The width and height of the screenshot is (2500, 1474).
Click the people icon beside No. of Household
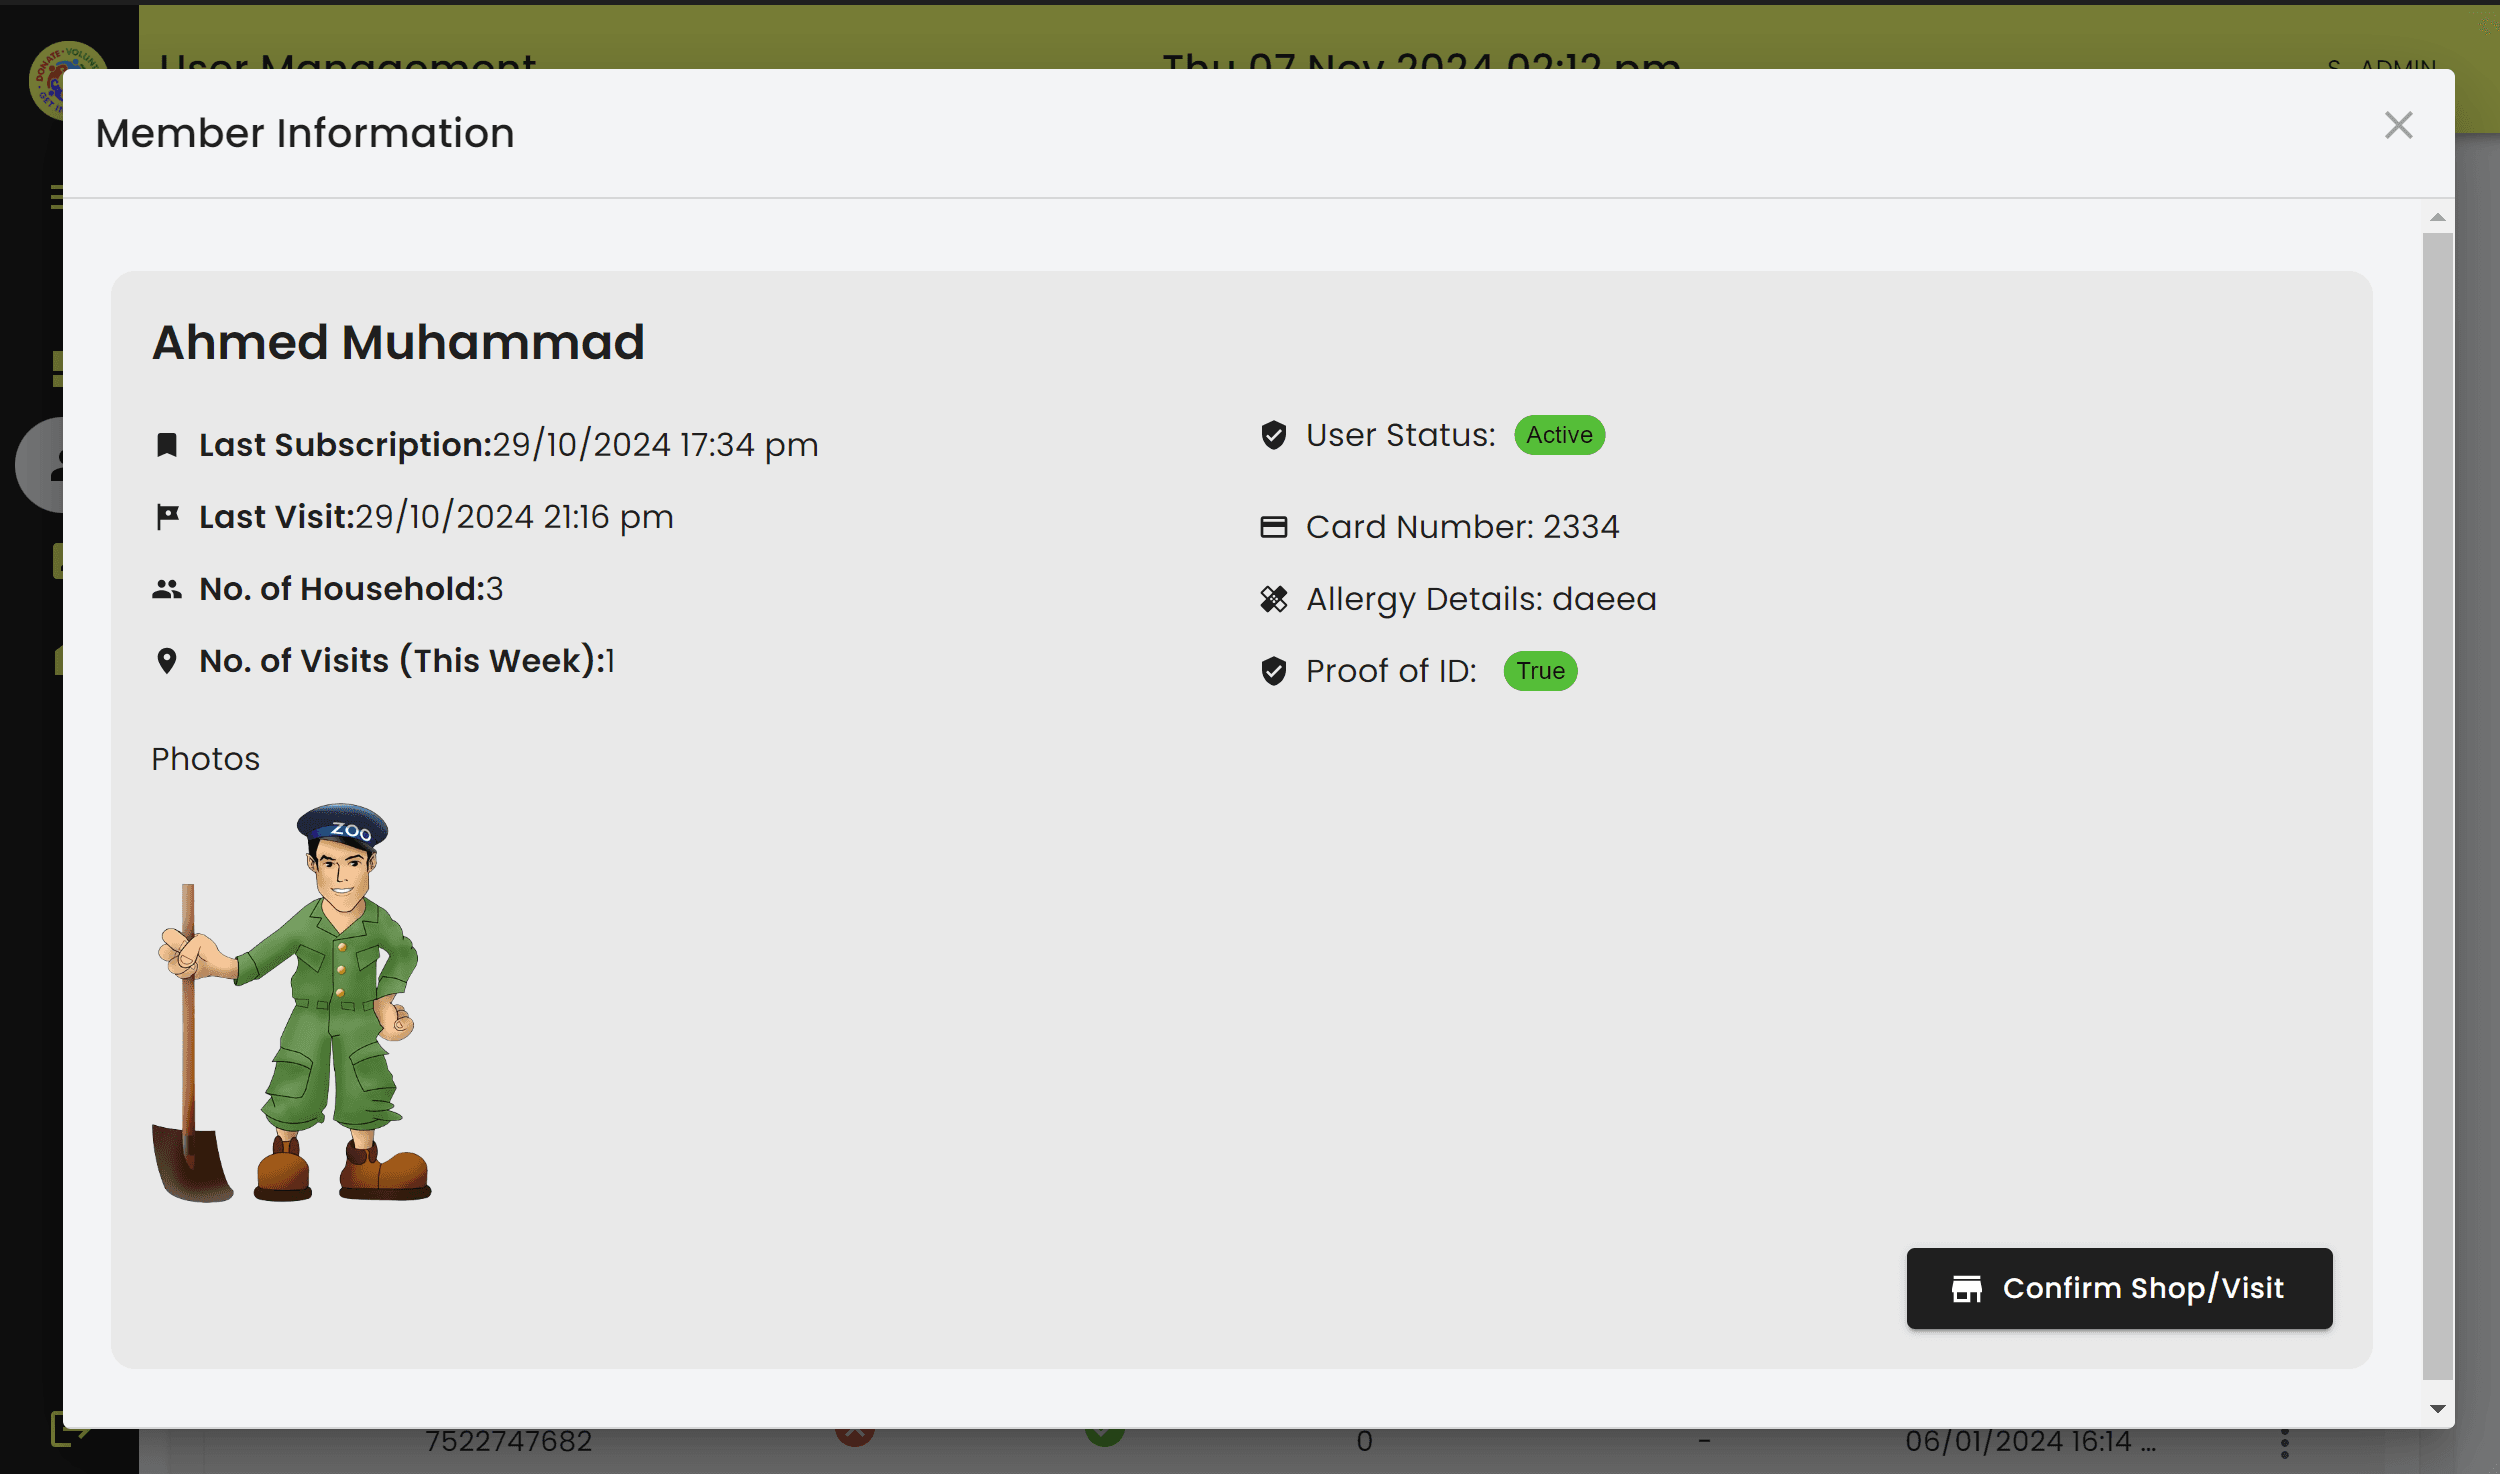(x=167, y=589)
